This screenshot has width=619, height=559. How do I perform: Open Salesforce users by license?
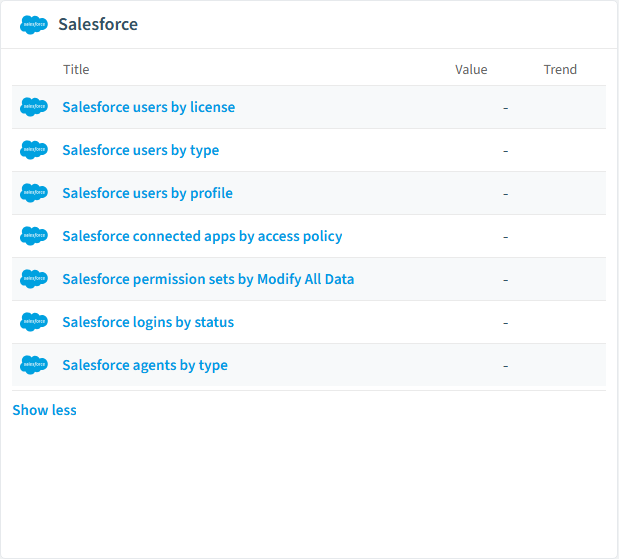(x=149, y=107)
